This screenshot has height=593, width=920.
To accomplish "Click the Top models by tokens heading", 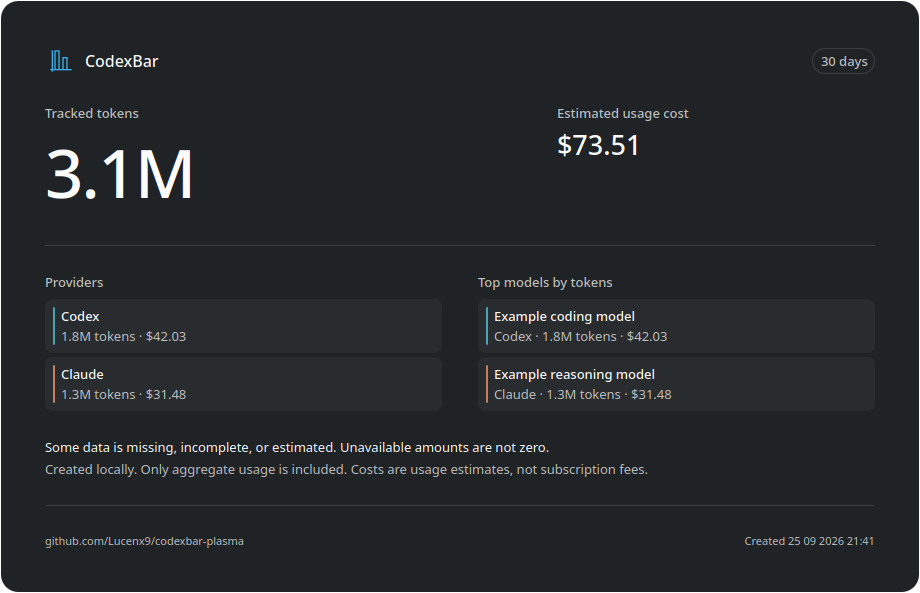I will 545,282.
